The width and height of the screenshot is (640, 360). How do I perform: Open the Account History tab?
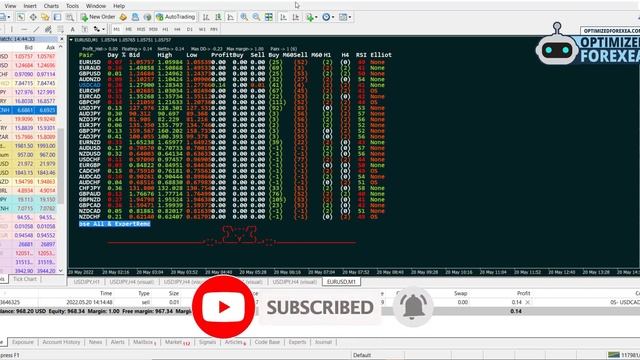(61, 342)
